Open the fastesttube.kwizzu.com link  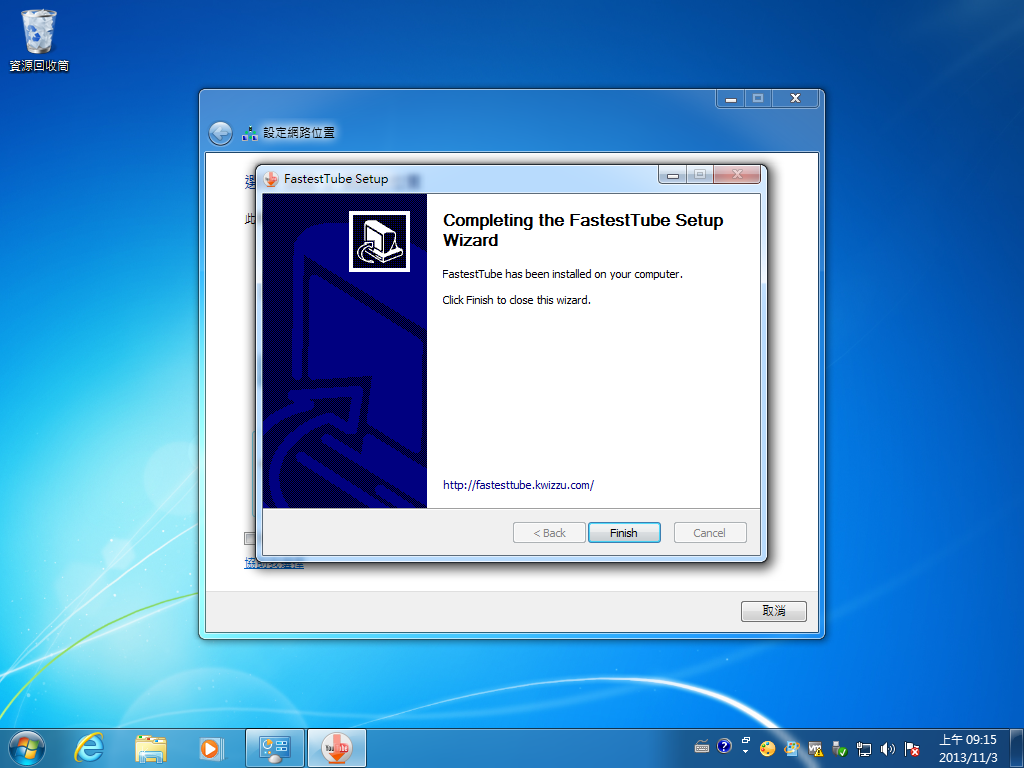tap(518, 485)
